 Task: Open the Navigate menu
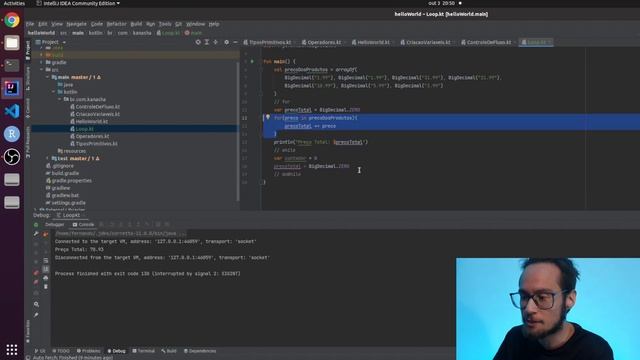[76, 24]
